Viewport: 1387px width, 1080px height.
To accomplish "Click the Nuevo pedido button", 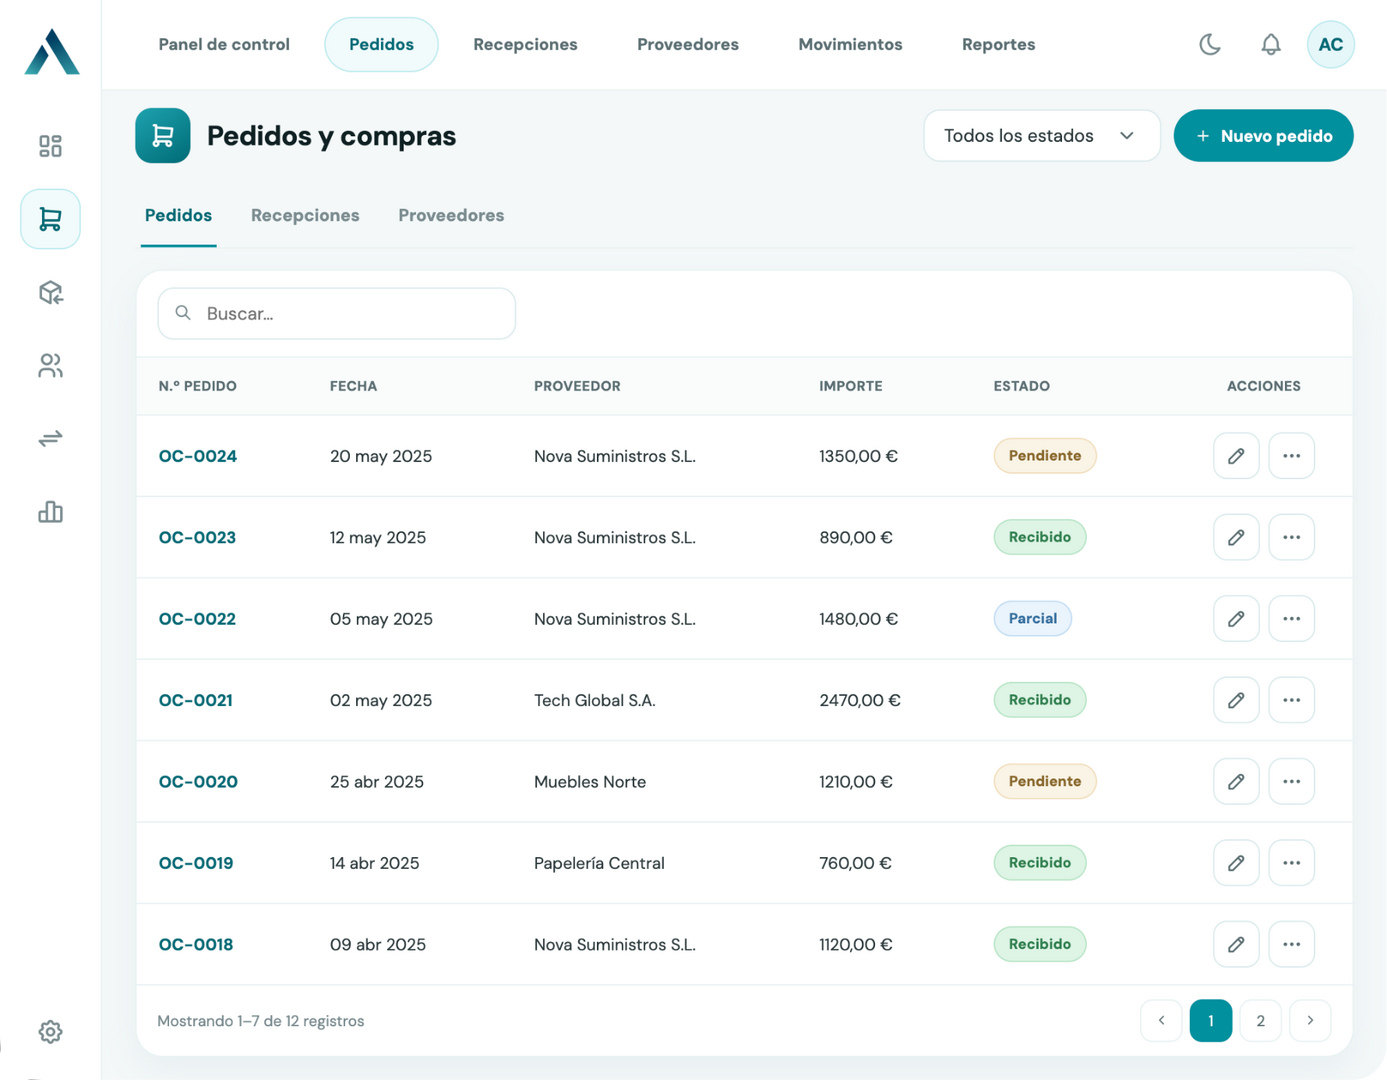I will (1264, 136).
